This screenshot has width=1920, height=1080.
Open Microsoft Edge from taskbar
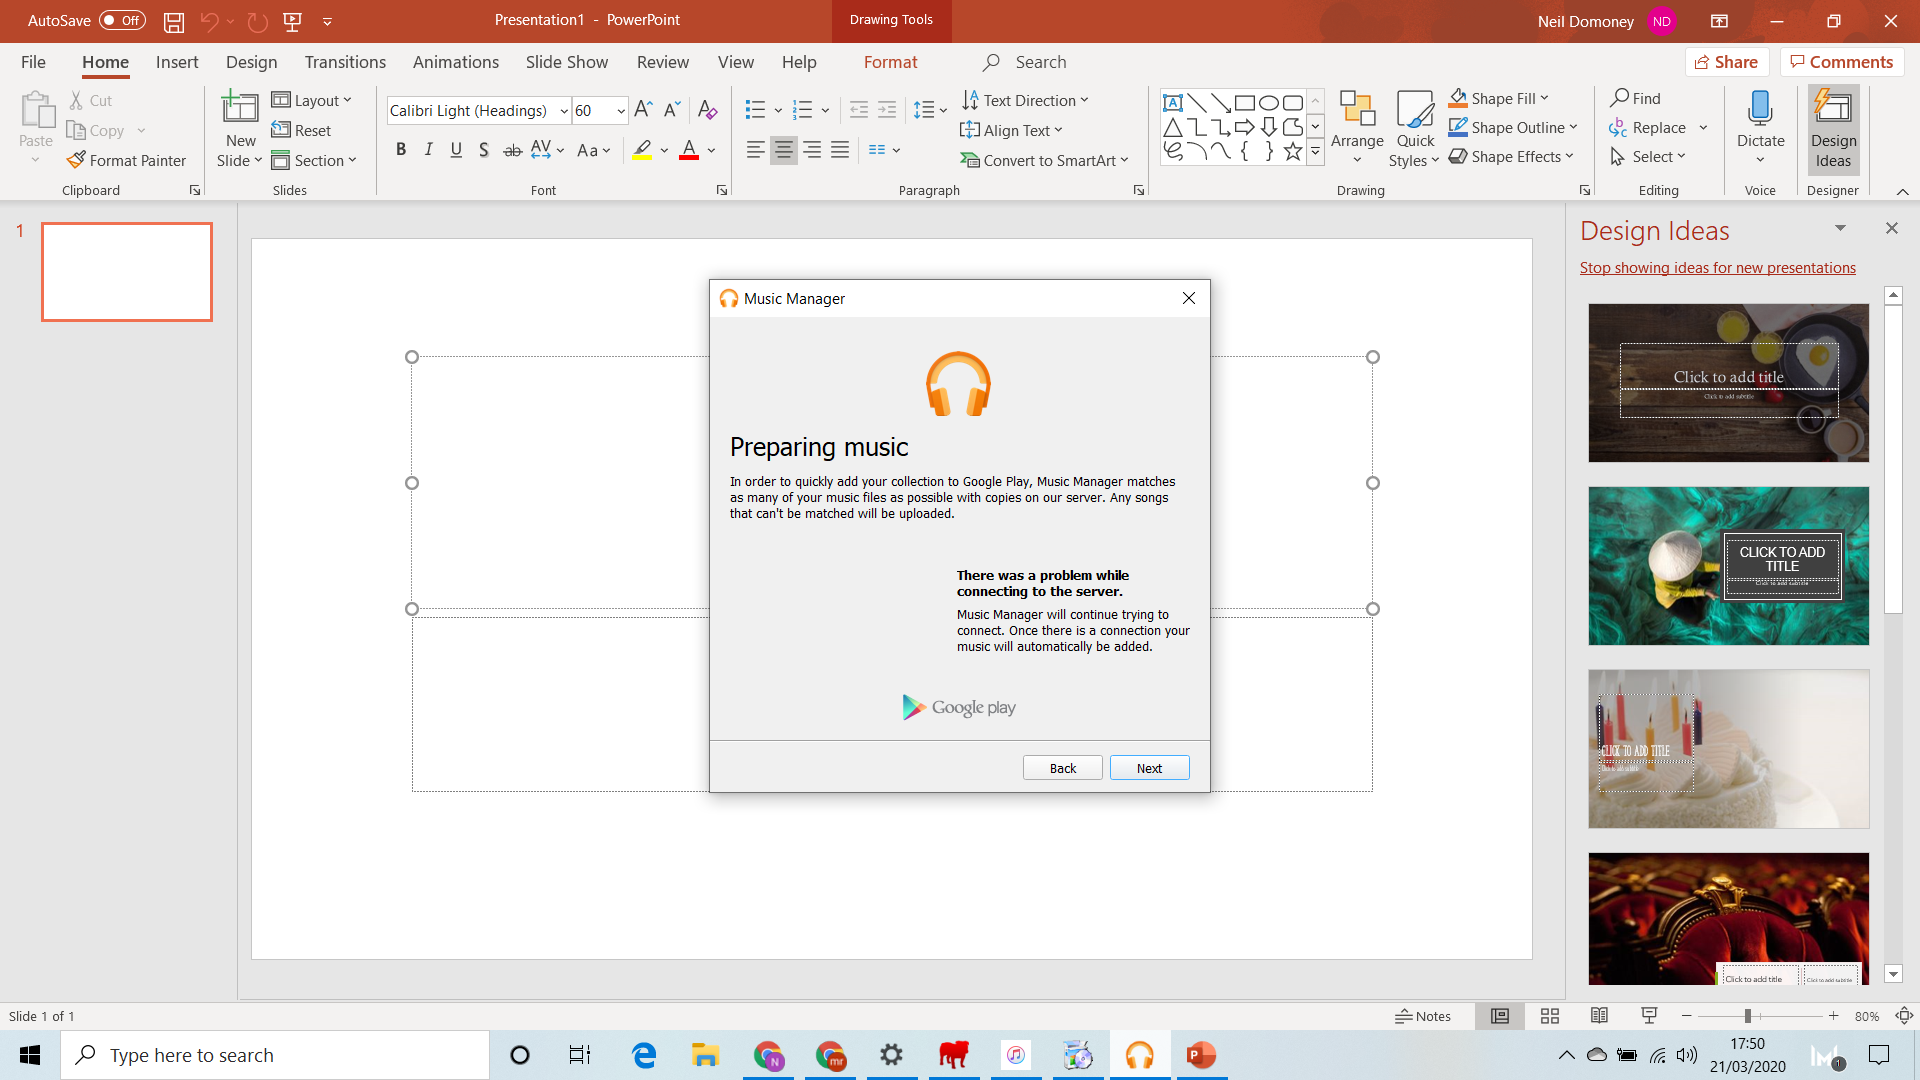pyautogui.click(x=644, y=1055)
